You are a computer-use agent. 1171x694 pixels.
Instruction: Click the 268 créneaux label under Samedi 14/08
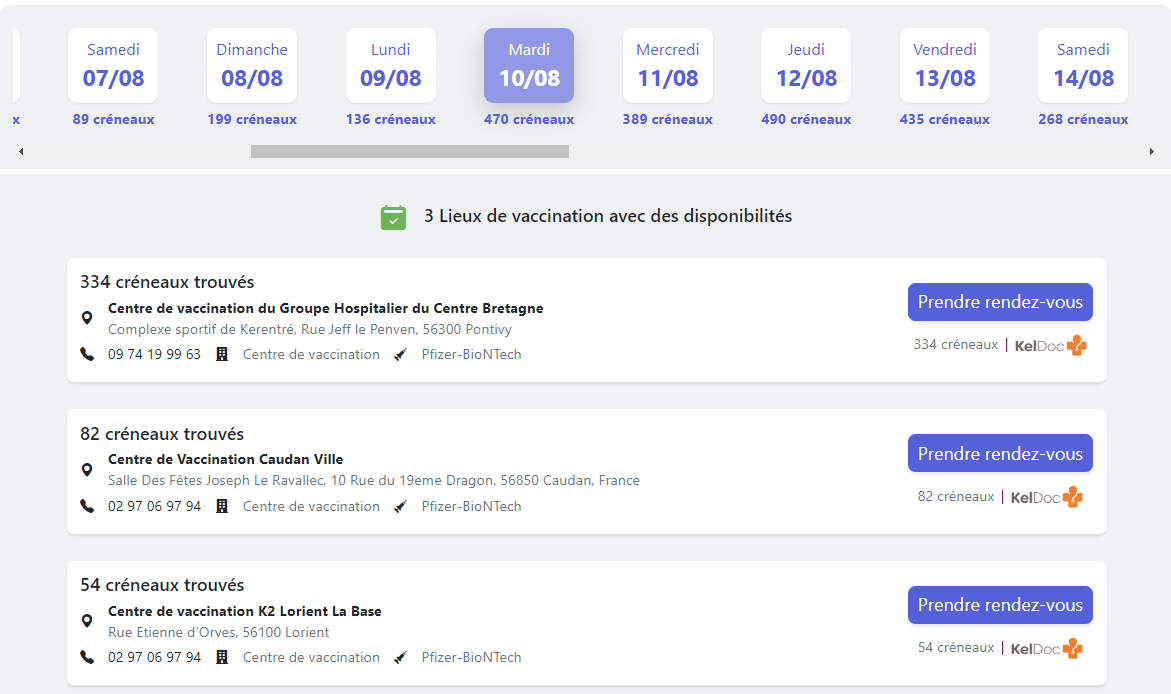click(x=1083, y=120)
